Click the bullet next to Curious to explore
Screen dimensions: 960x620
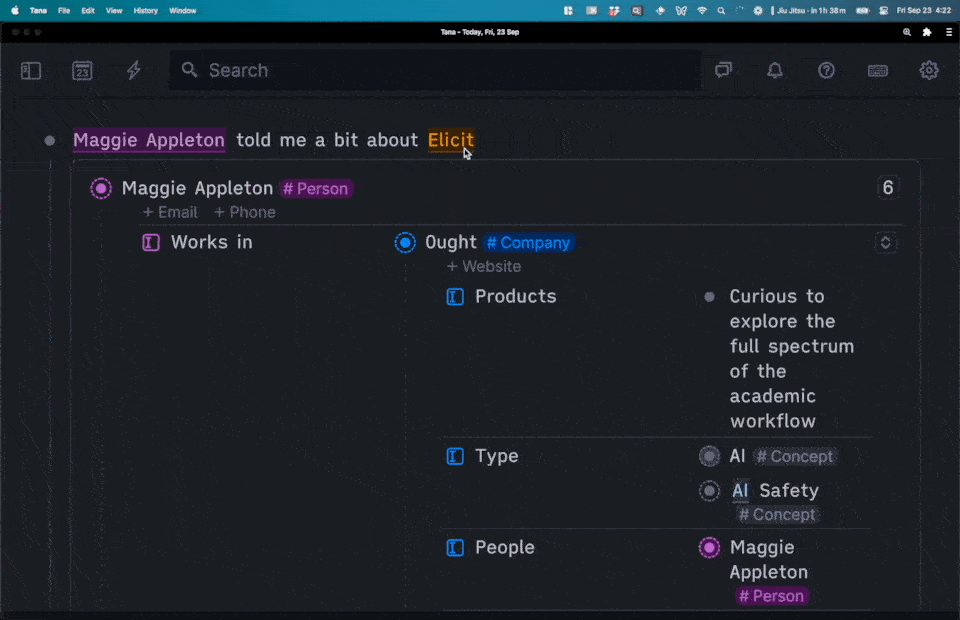point(709,297)
